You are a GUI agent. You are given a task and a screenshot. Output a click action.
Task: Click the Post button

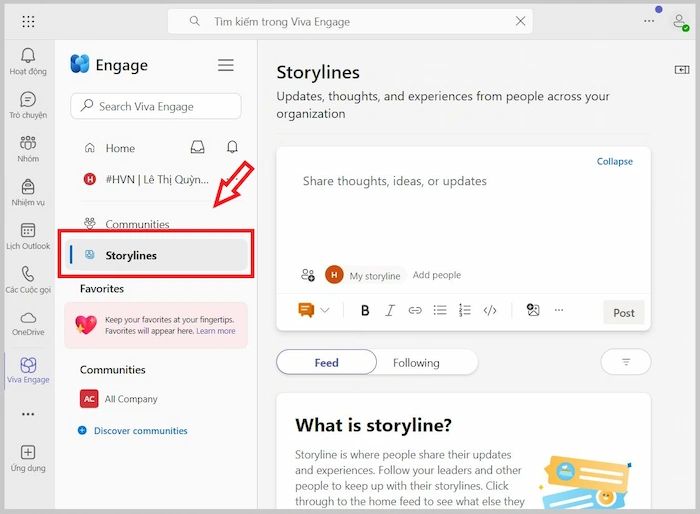[623, 313]
